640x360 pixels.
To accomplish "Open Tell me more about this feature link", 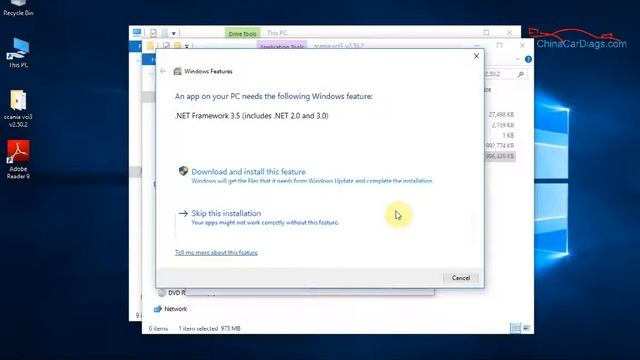I will (216, 253).
